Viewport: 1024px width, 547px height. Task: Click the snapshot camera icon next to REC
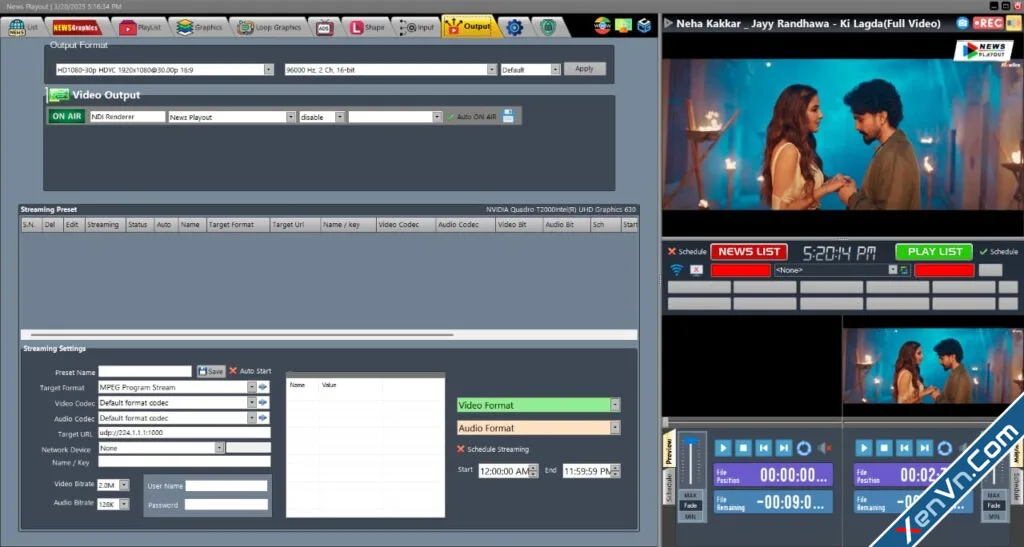pos(962,23)
